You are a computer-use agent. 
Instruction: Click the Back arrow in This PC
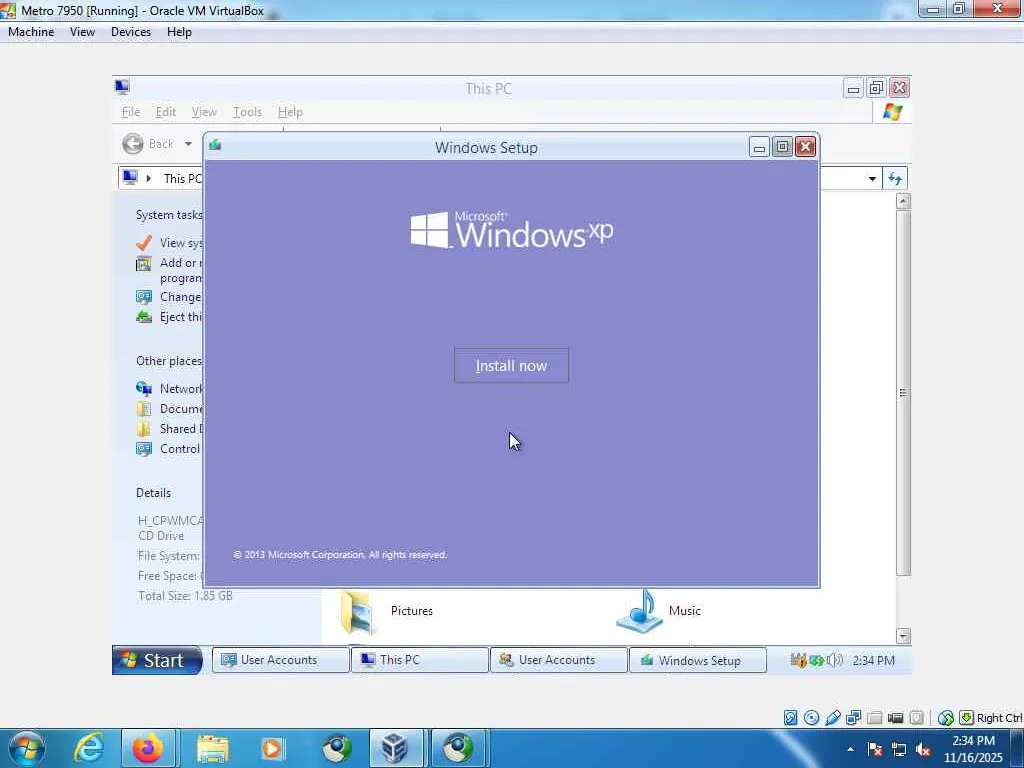133,144
